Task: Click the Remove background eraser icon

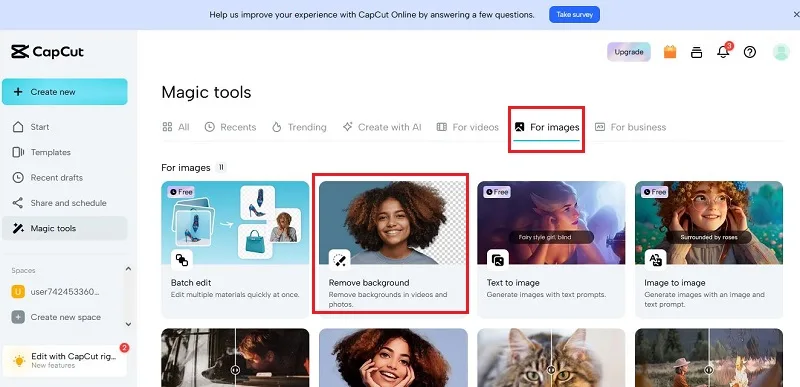Action: click(x=339, y=260)
